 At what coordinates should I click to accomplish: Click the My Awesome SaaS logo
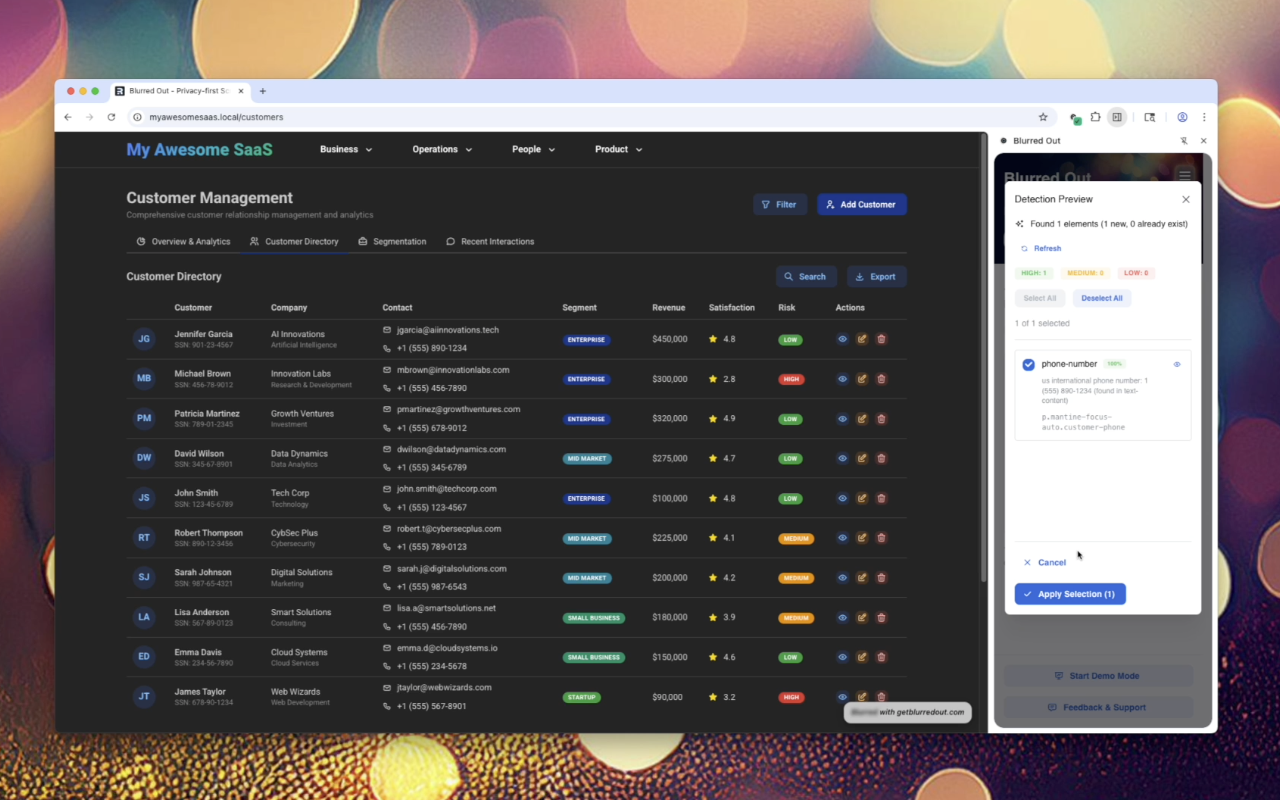199,150
